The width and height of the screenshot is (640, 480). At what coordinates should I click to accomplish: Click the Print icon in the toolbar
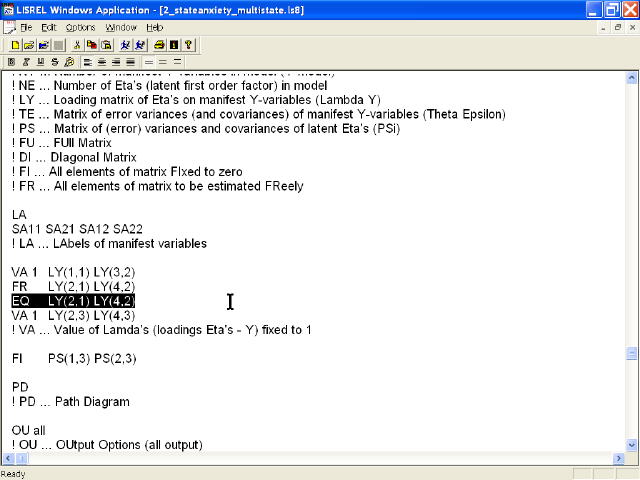159,45
